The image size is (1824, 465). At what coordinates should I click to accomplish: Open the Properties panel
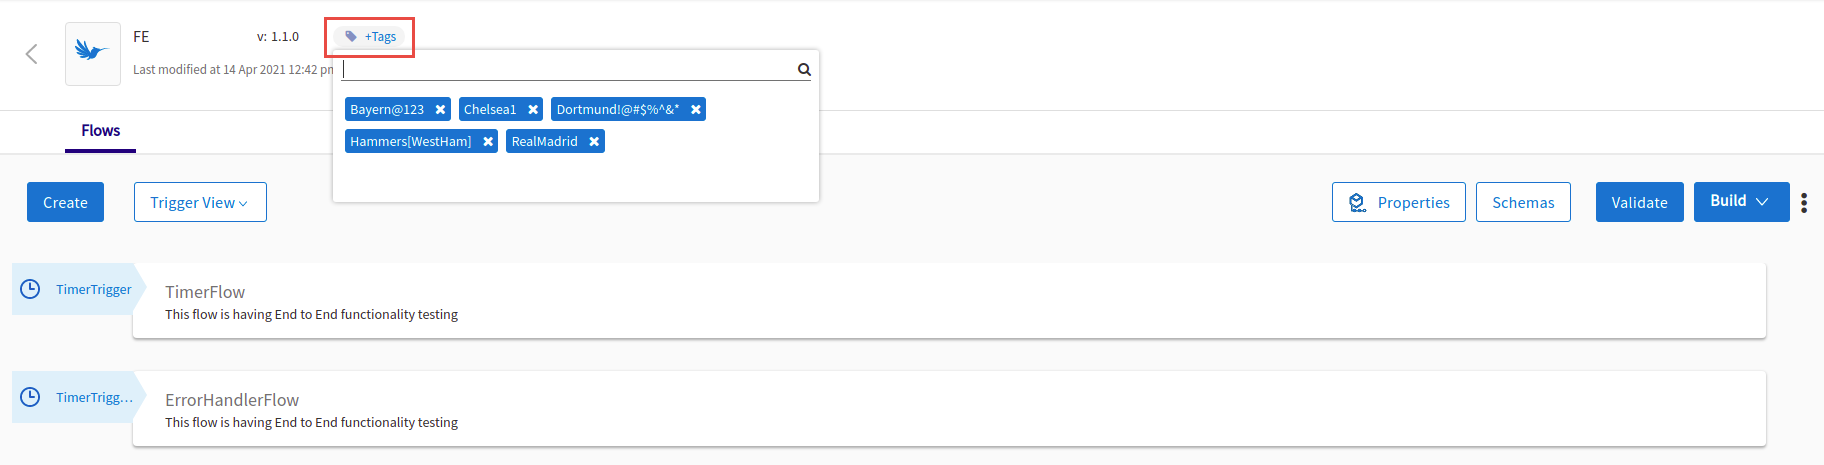(1398, 202)
